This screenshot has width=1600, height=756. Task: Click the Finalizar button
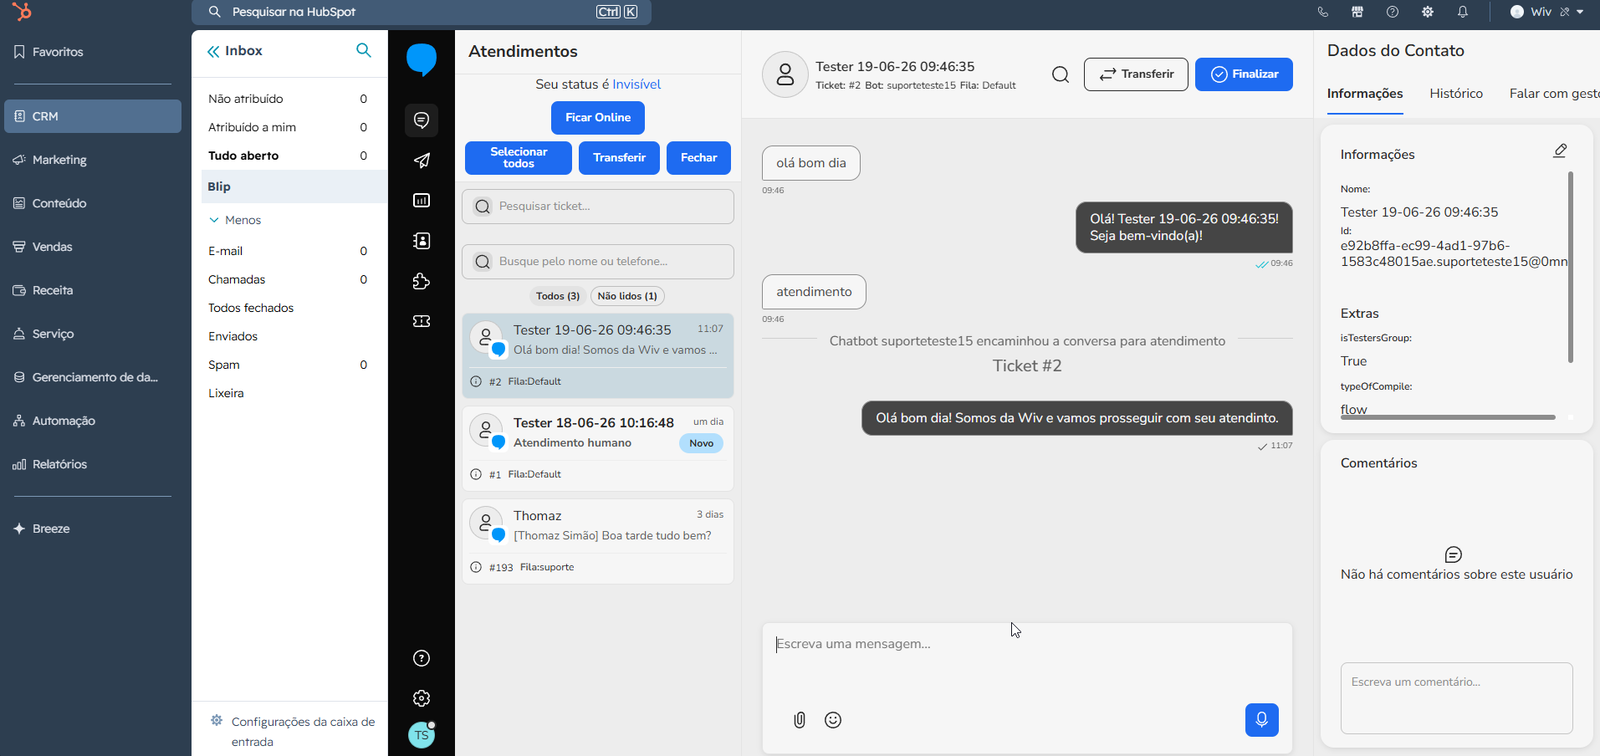(x=1244, y=74)
